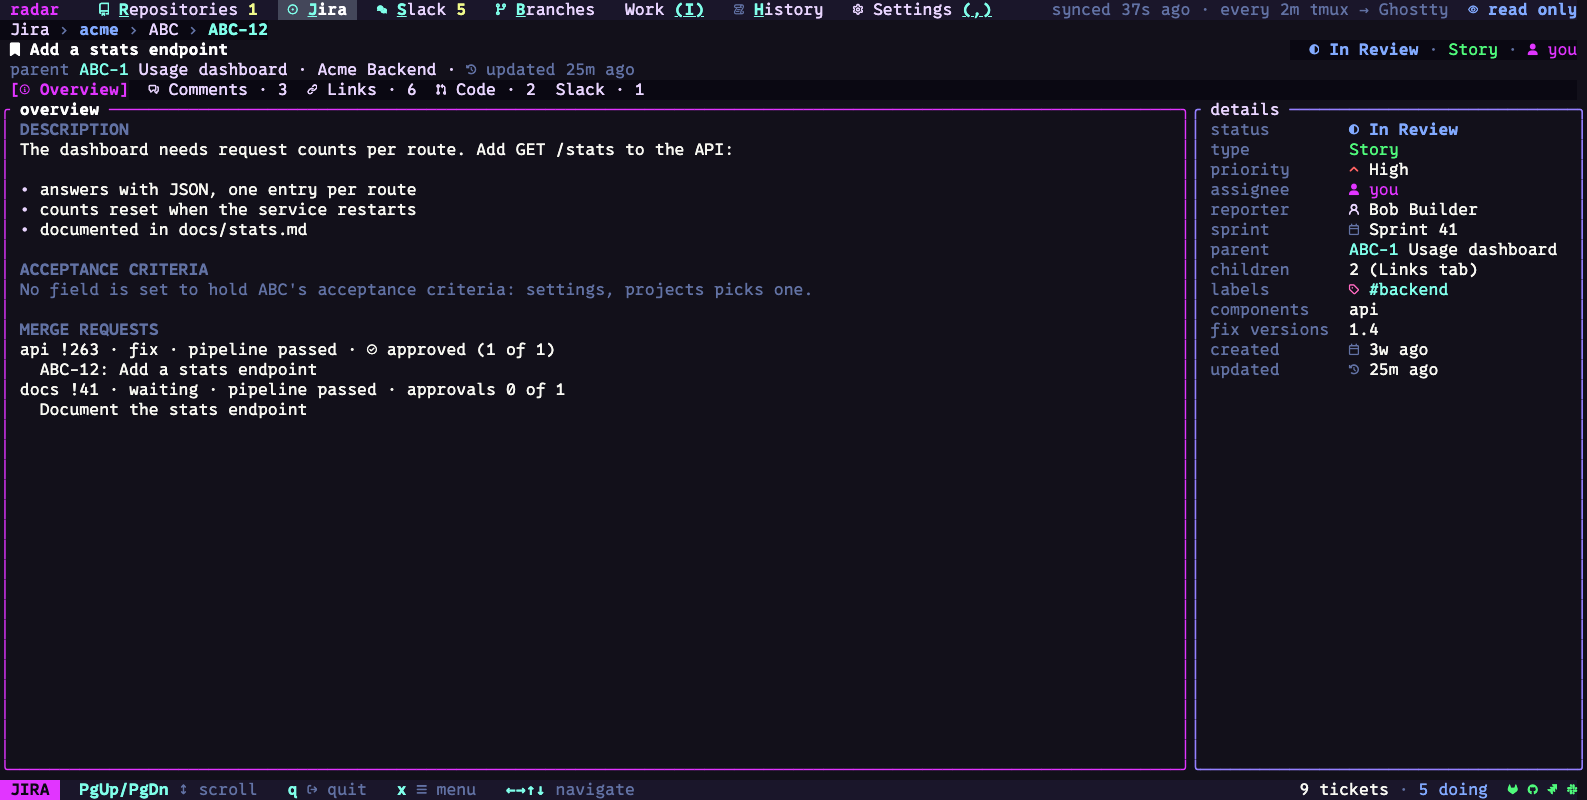Viewport: 1587px width, 800px height.
Task: Open merge request api !263
Action: [x=287, y=349]
